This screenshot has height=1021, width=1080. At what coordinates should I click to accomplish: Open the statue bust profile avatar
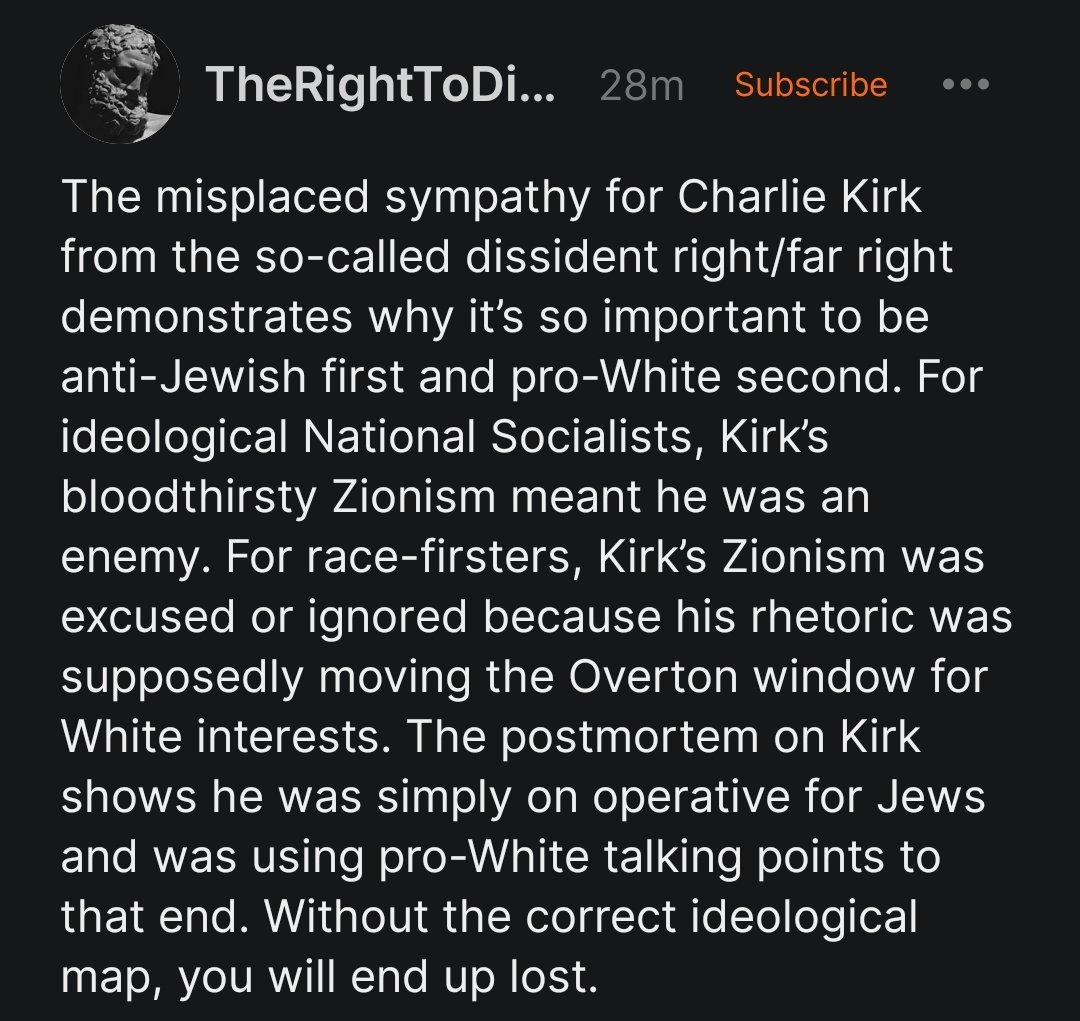click(120, 84)
